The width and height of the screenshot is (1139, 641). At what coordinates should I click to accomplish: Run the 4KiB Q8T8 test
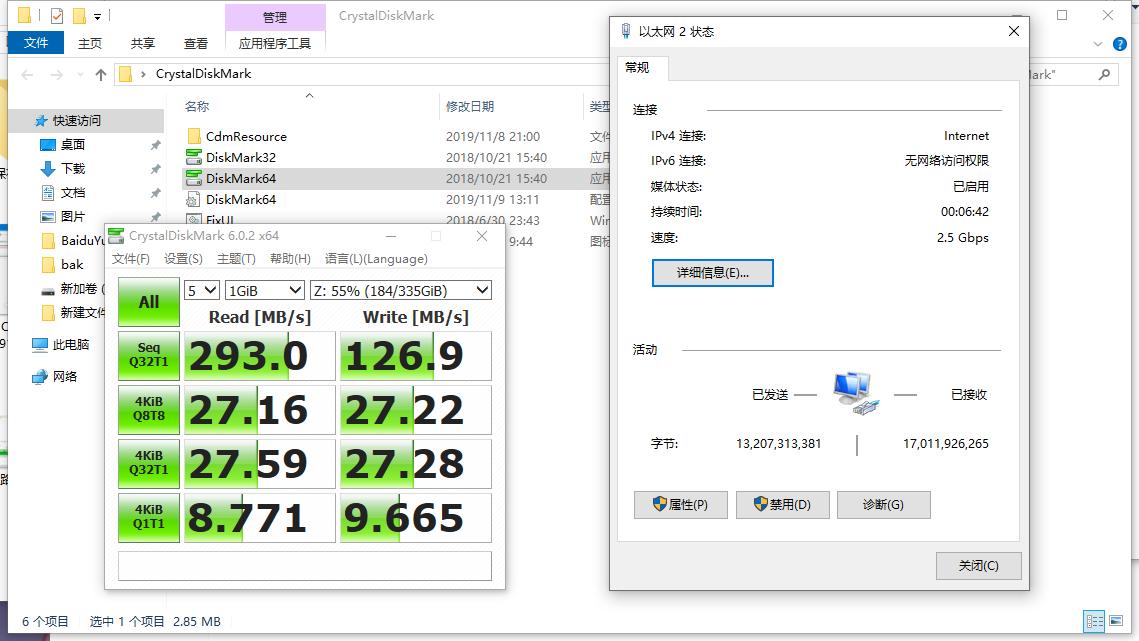tap(148, 409)
